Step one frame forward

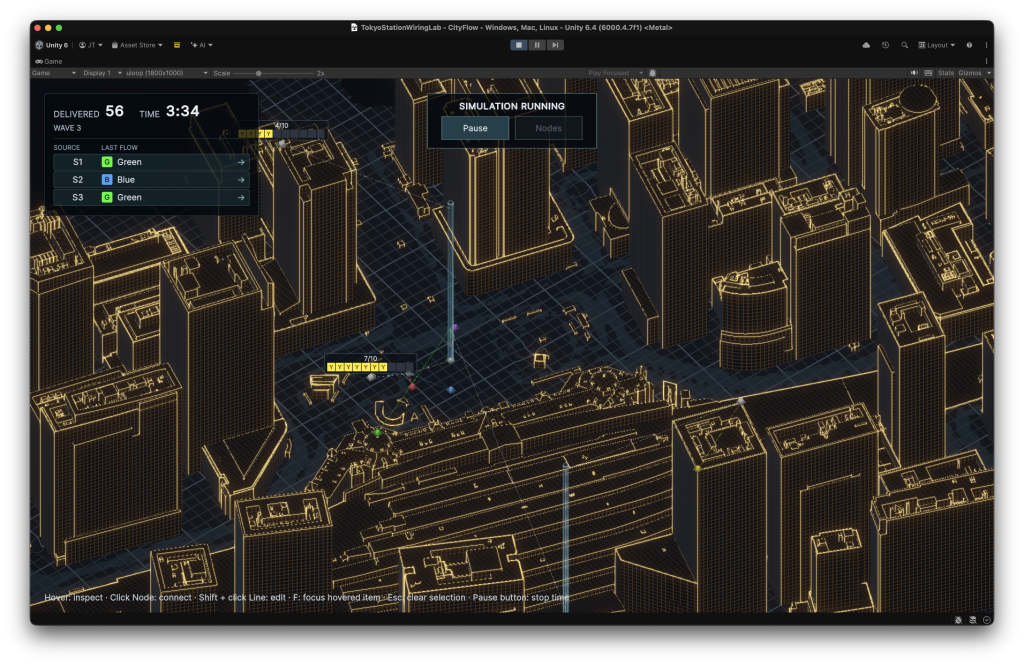click(x=554, y=45)
